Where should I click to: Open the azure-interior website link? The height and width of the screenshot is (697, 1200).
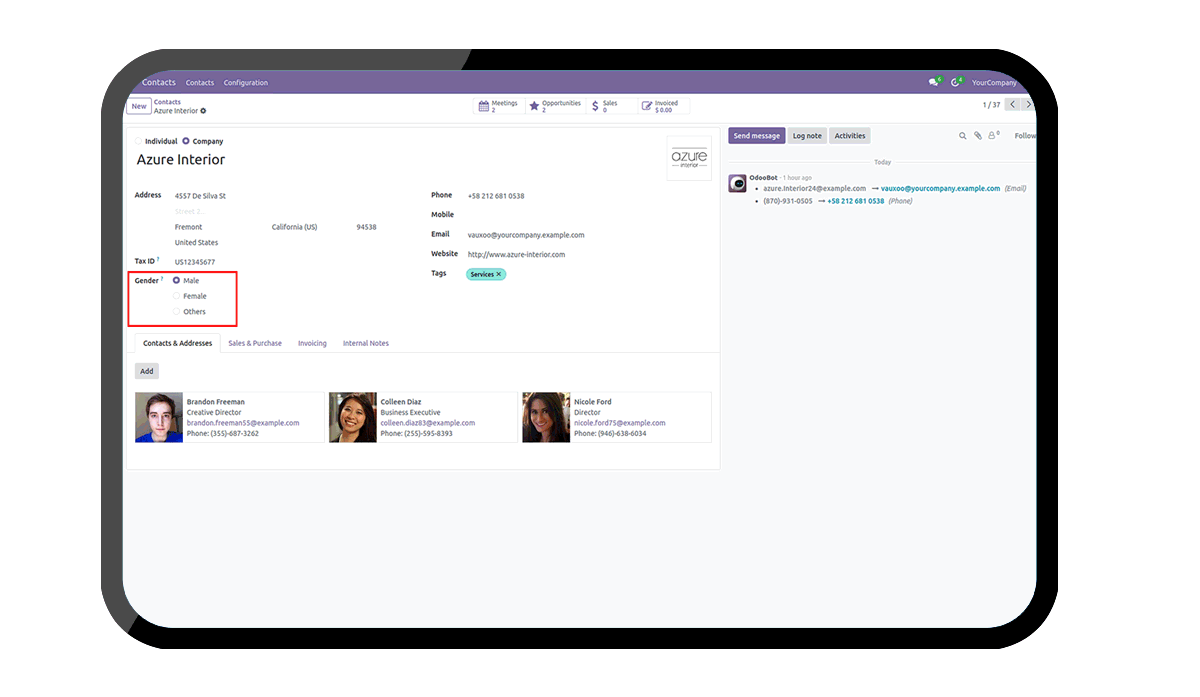pyautogui.click(x=516, y=255)
